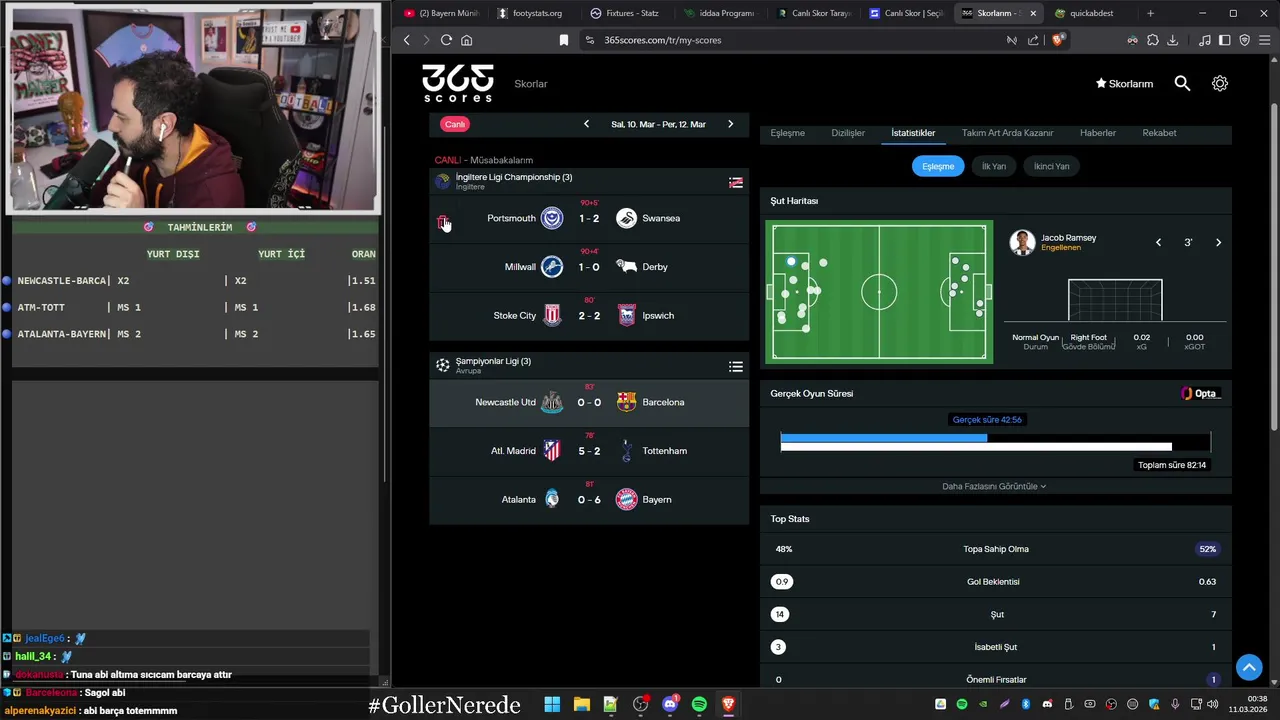Click the Atl. Madrid club crest
Image resolution: width=1280 pixels, height=720 pixels.
tap(552, 451)
